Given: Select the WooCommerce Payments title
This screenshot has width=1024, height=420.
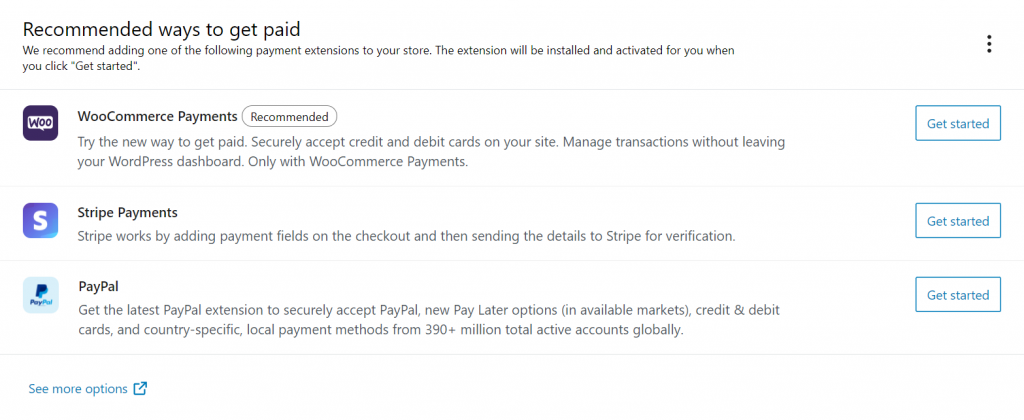Looking at the screenshot, I should [x=157, y=117].
